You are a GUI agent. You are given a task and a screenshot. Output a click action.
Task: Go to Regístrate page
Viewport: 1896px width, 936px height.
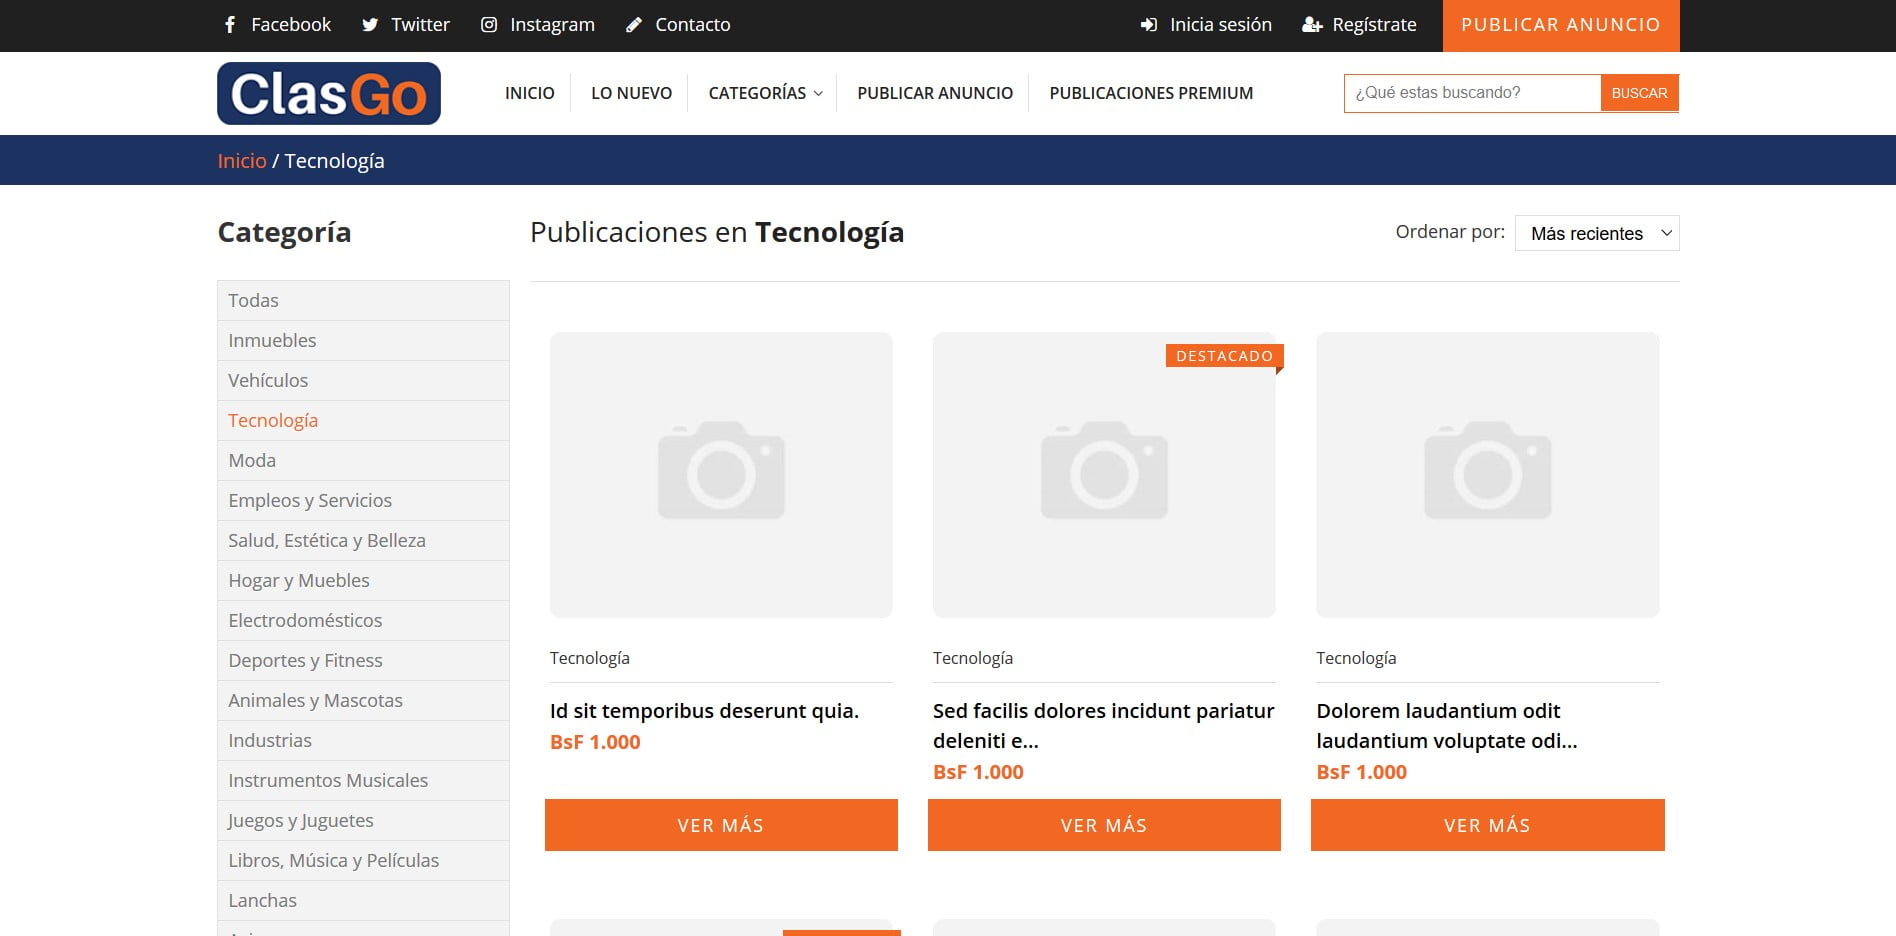[1374, 24]
